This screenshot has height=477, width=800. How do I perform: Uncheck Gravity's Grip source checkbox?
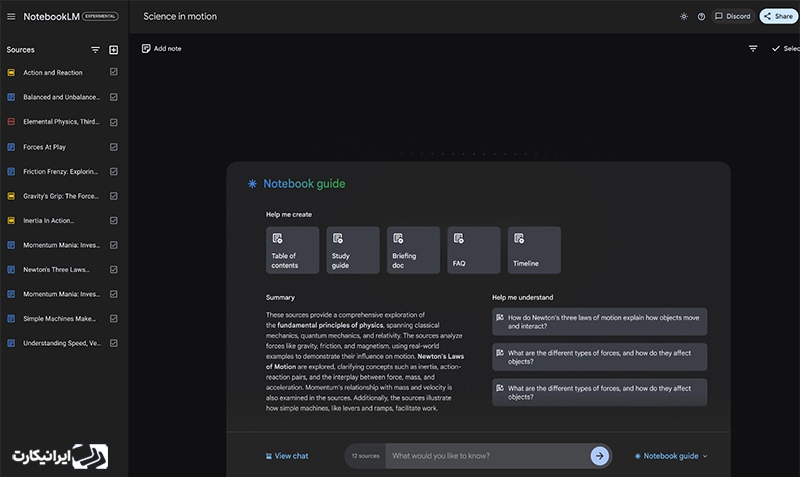click(114, 196)
